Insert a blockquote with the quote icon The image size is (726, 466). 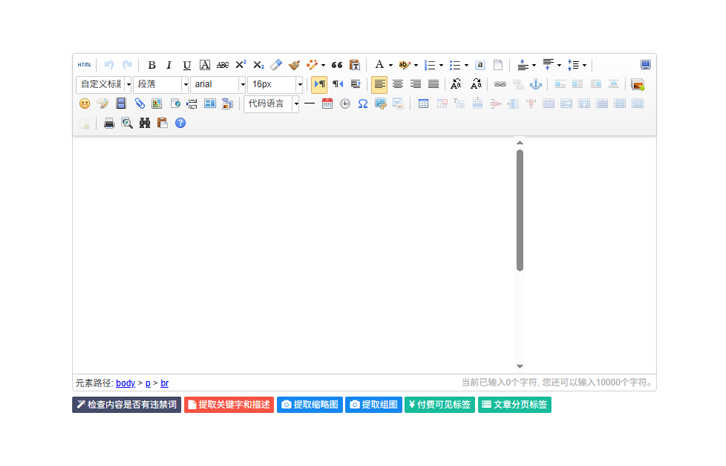tap(337, 65)
